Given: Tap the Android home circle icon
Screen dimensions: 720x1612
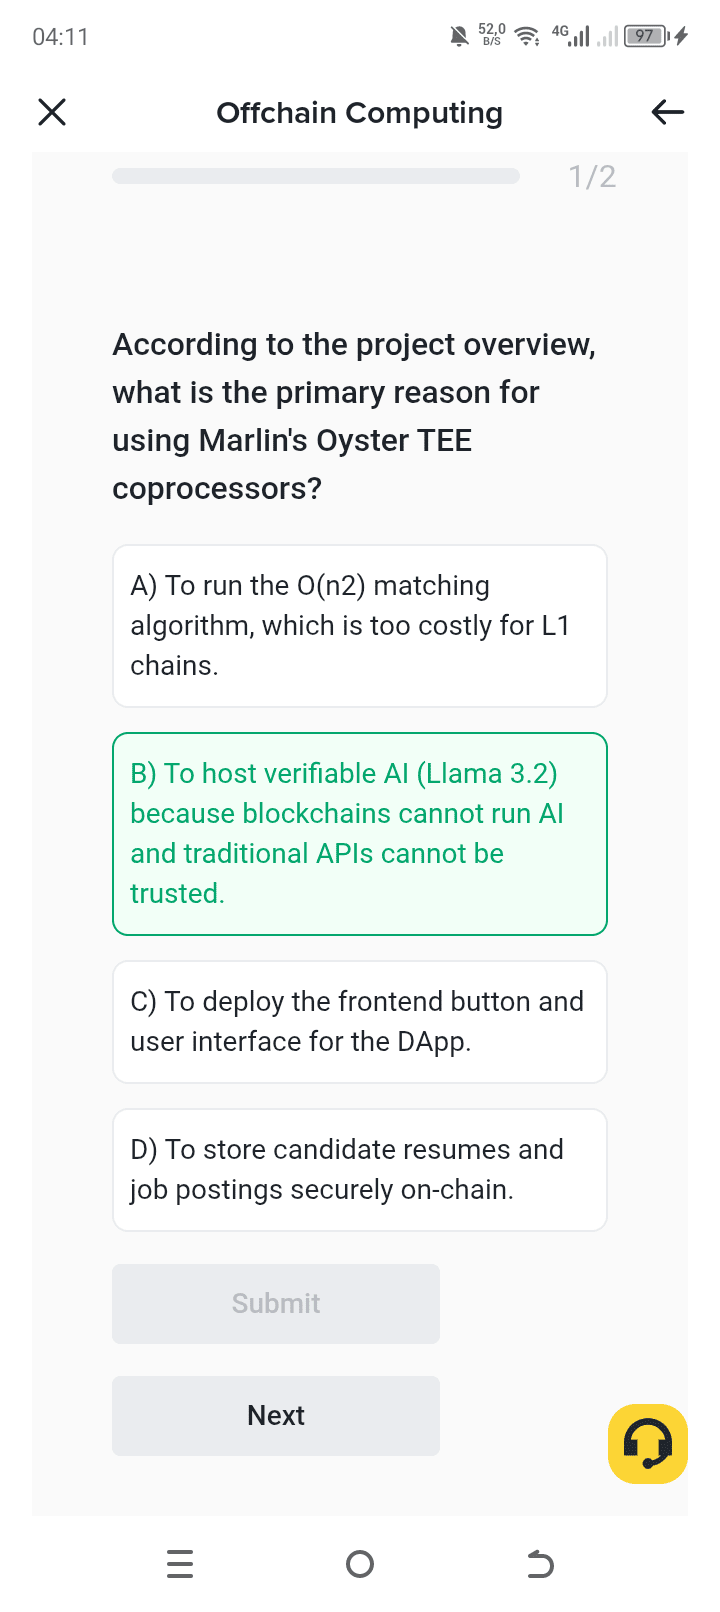Looking at the screenshot, I should [x=360, y=1563].
